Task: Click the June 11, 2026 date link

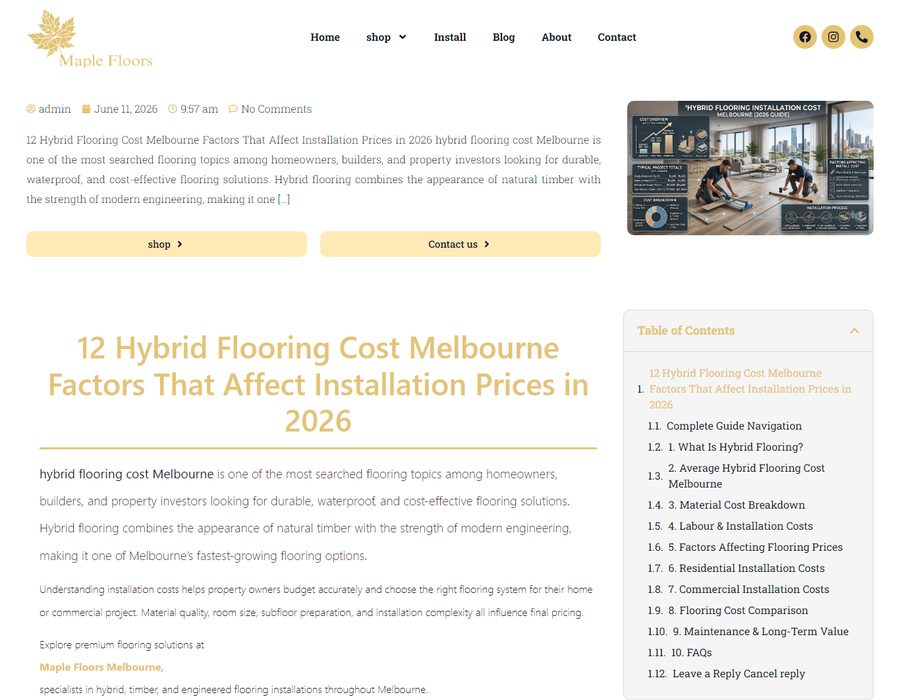Action: [x=126, y=109]
